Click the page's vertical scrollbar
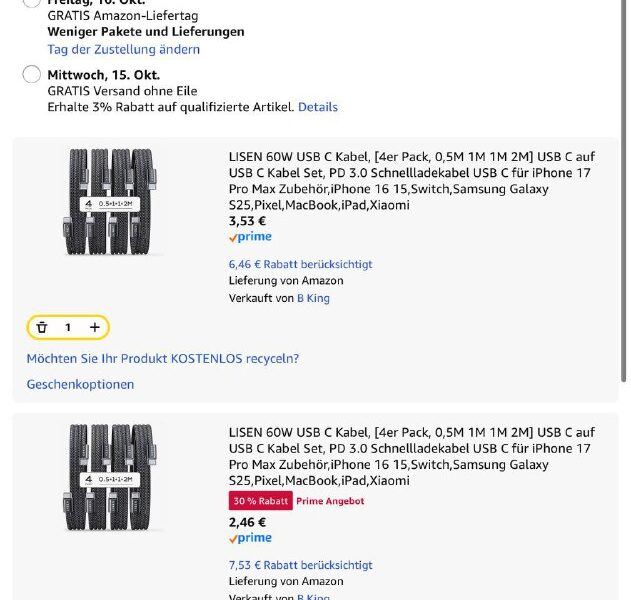This screenshot has width=631, height=600. [626, 200]
